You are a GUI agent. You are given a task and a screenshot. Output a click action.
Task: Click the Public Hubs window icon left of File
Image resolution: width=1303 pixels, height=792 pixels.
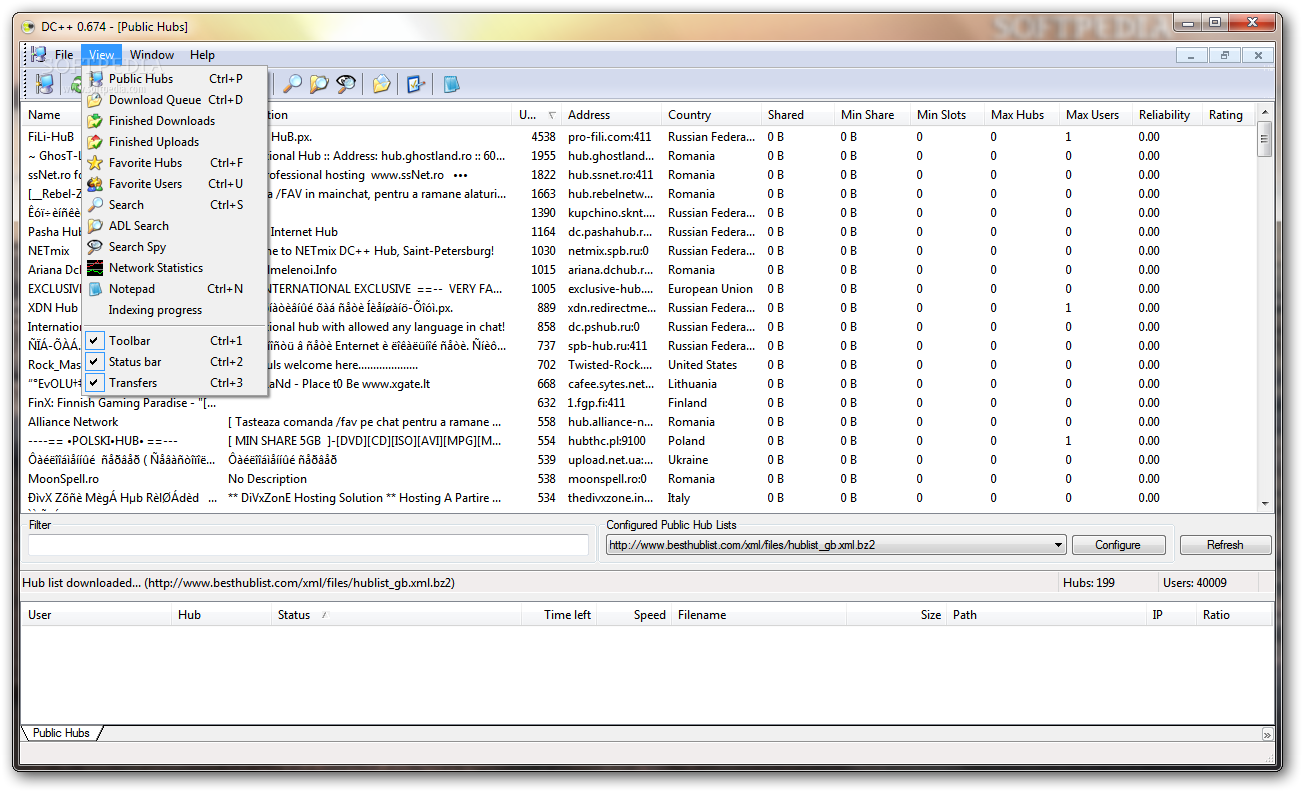pos(38,54)
